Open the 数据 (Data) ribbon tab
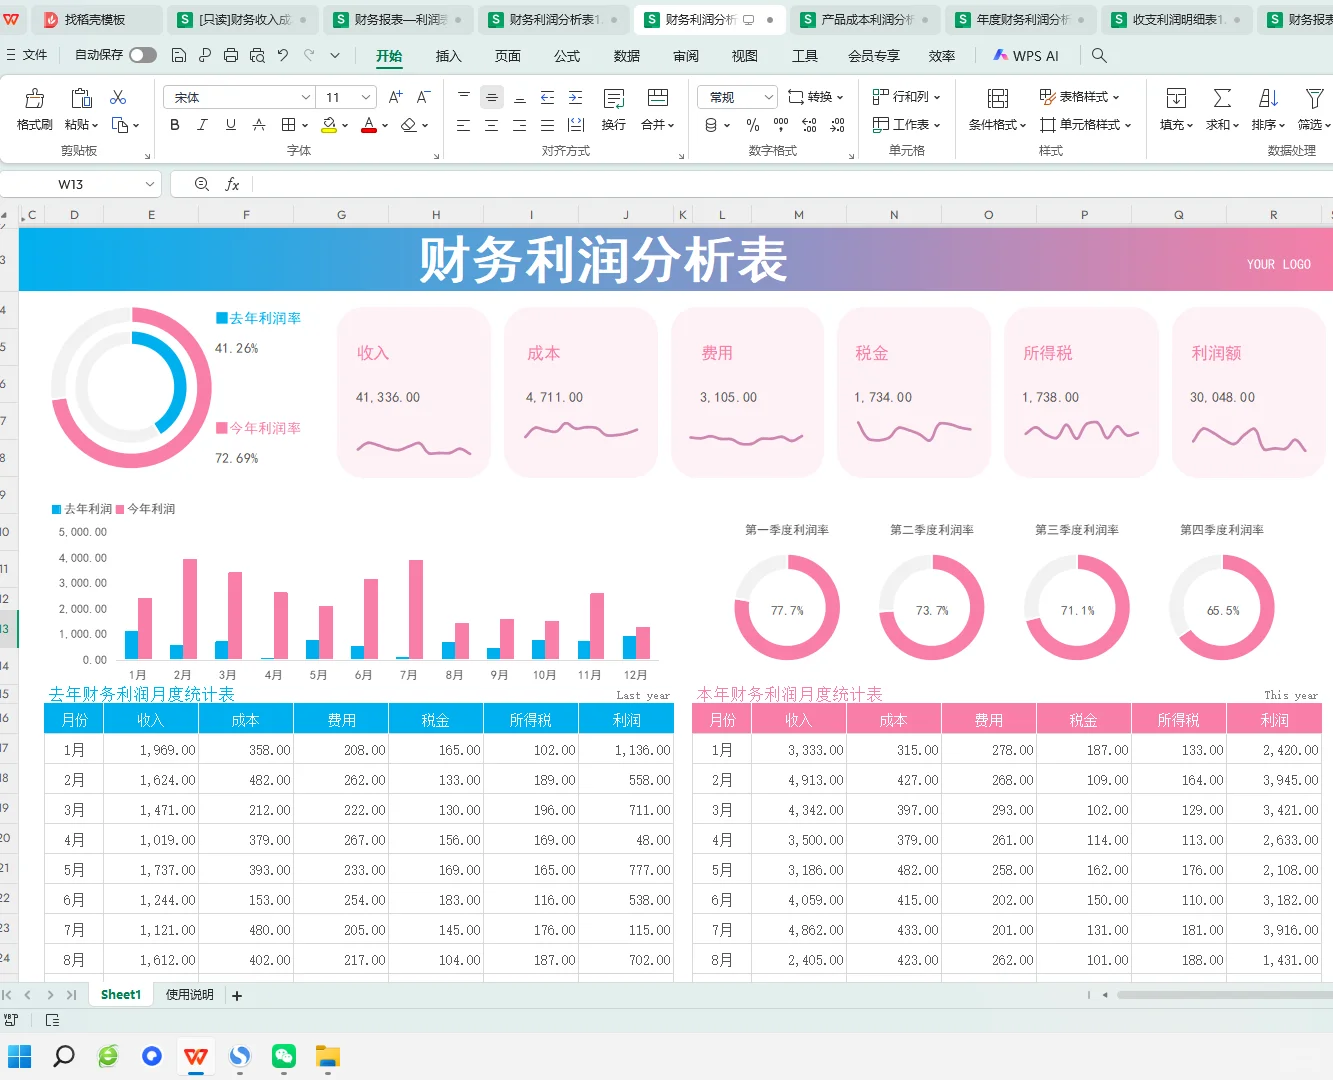Viewport: 1333px width, 1080px height. click(x=627, y=56)
